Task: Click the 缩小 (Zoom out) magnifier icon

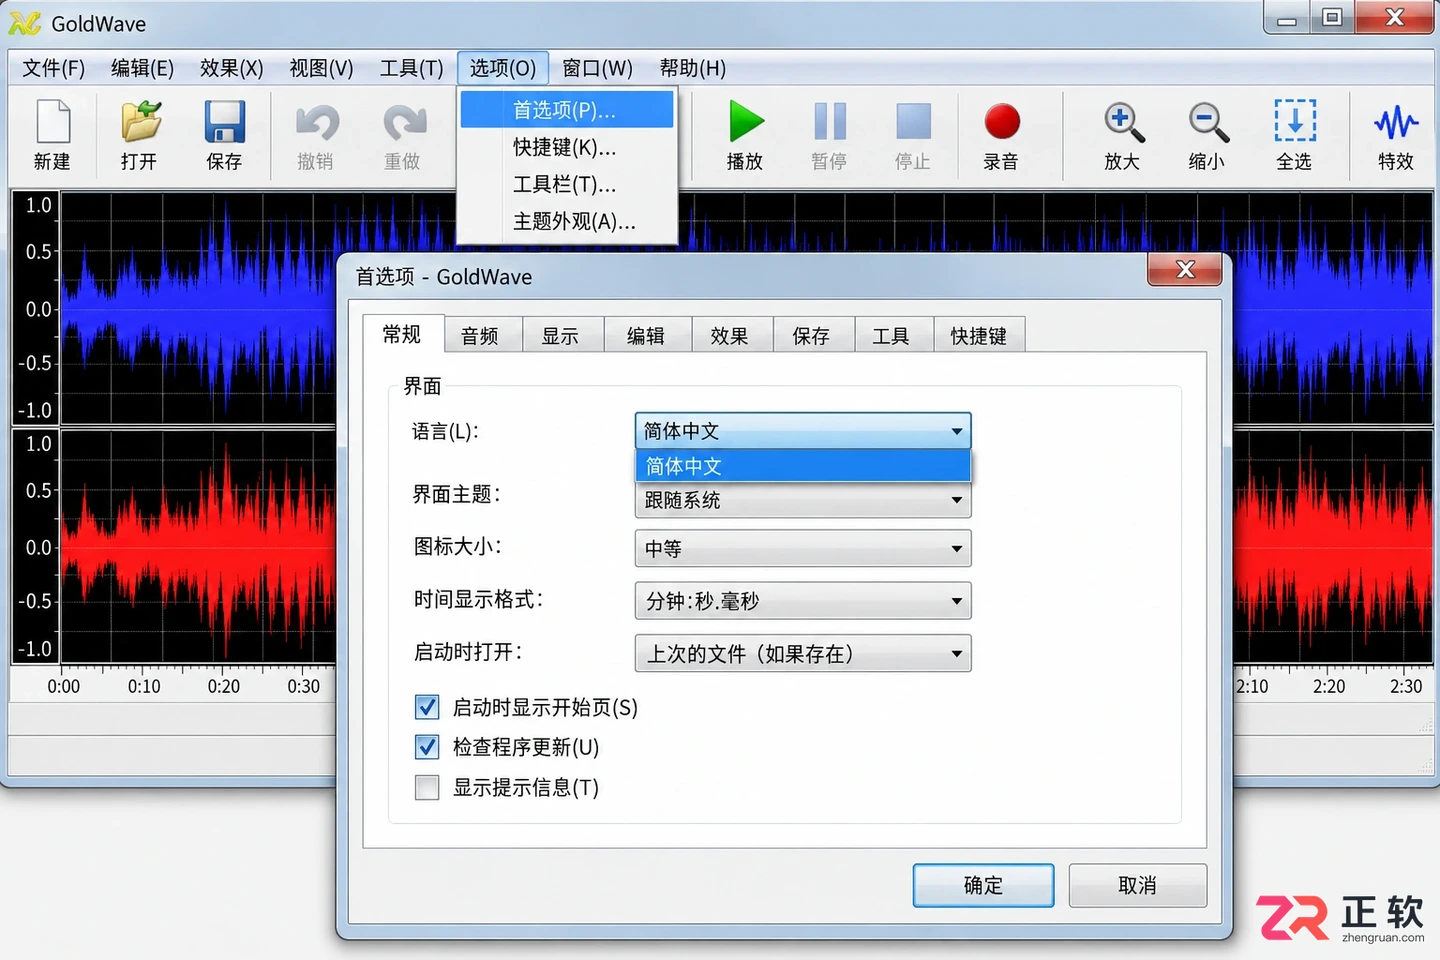Action: coord(1208,122)
